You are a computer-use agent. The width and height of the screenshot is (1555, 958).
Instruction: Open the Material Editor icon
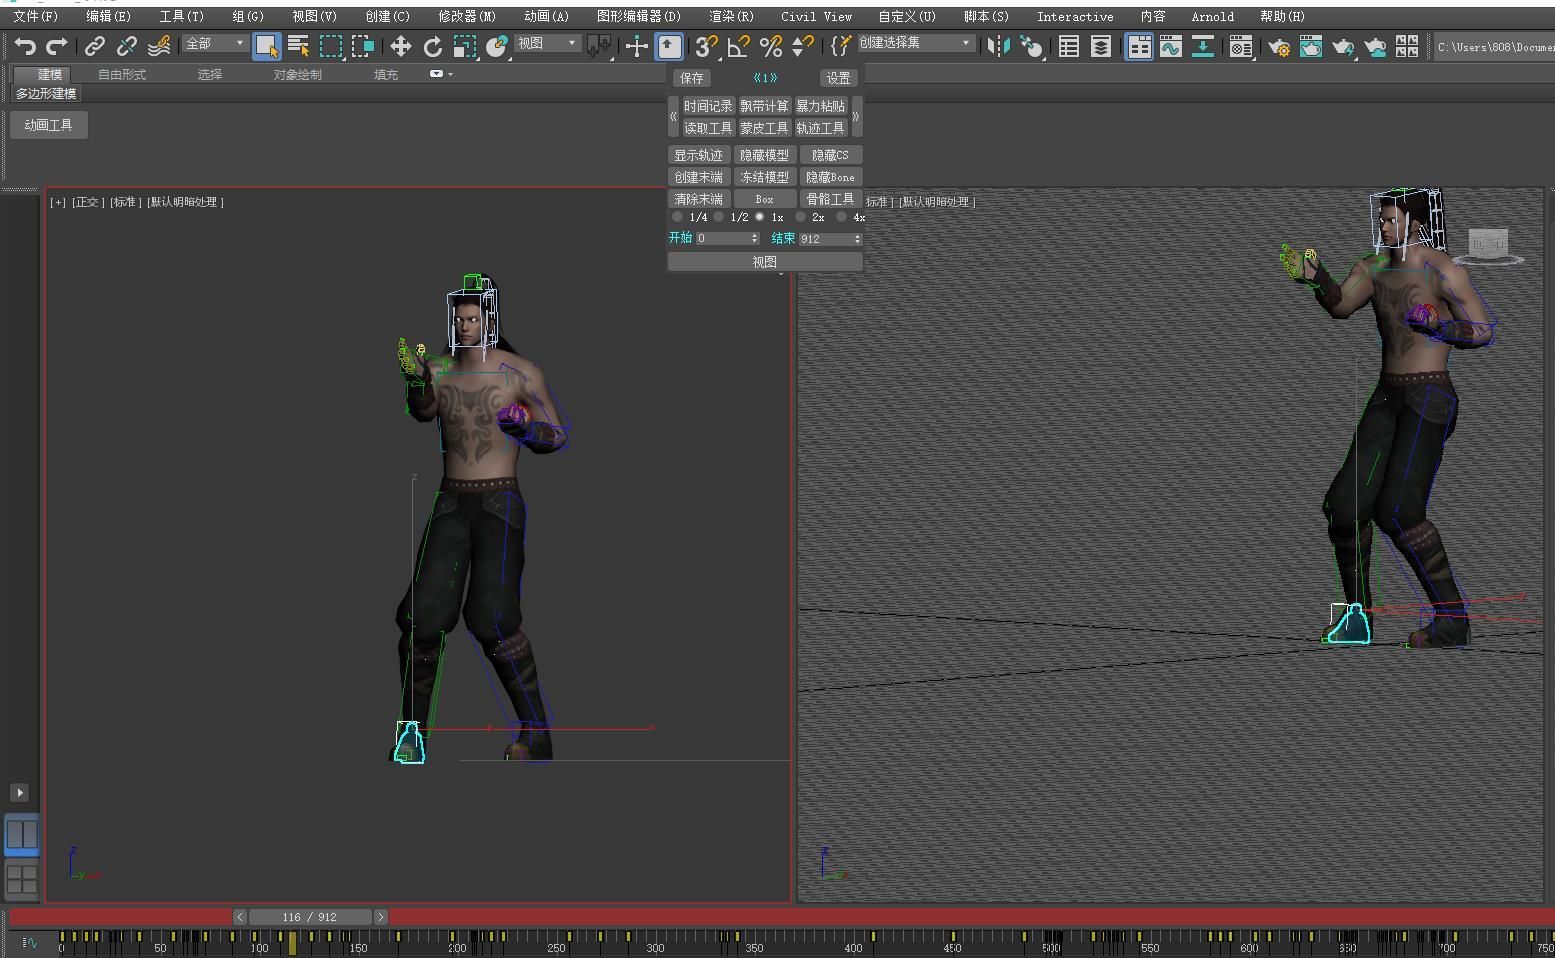1241,46
